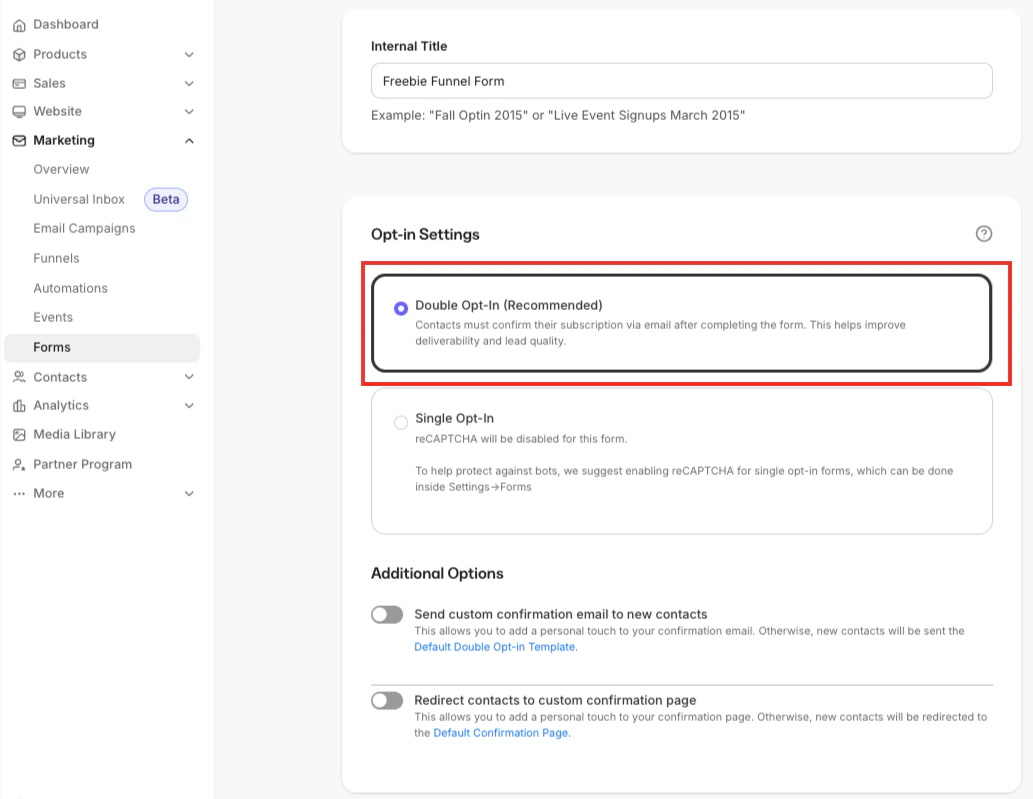
Task: Click the Internal Title input field
Action: [681, 80]
